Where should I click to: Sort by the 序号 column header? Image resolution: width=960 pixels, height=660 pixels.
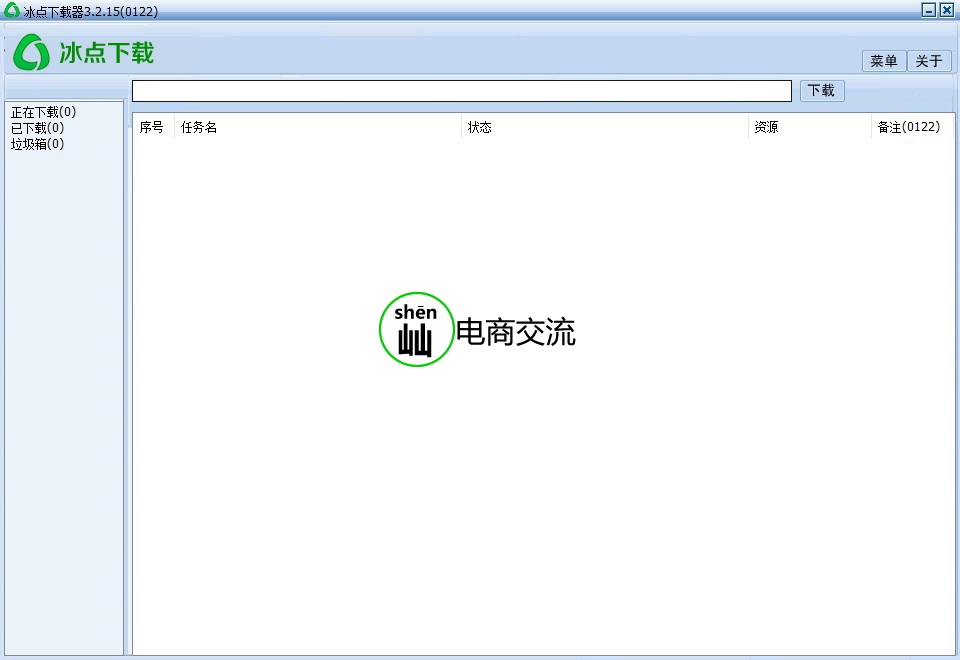(x=154, y=127)
